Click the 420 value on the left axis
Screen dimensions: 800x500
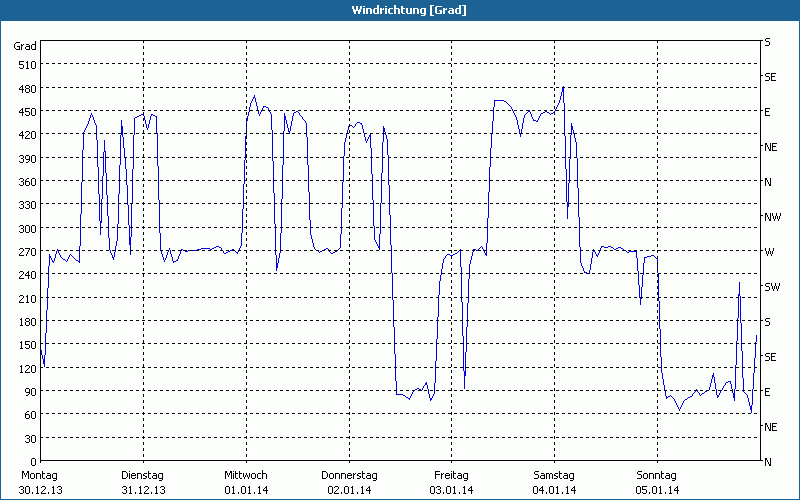(25, 135)
